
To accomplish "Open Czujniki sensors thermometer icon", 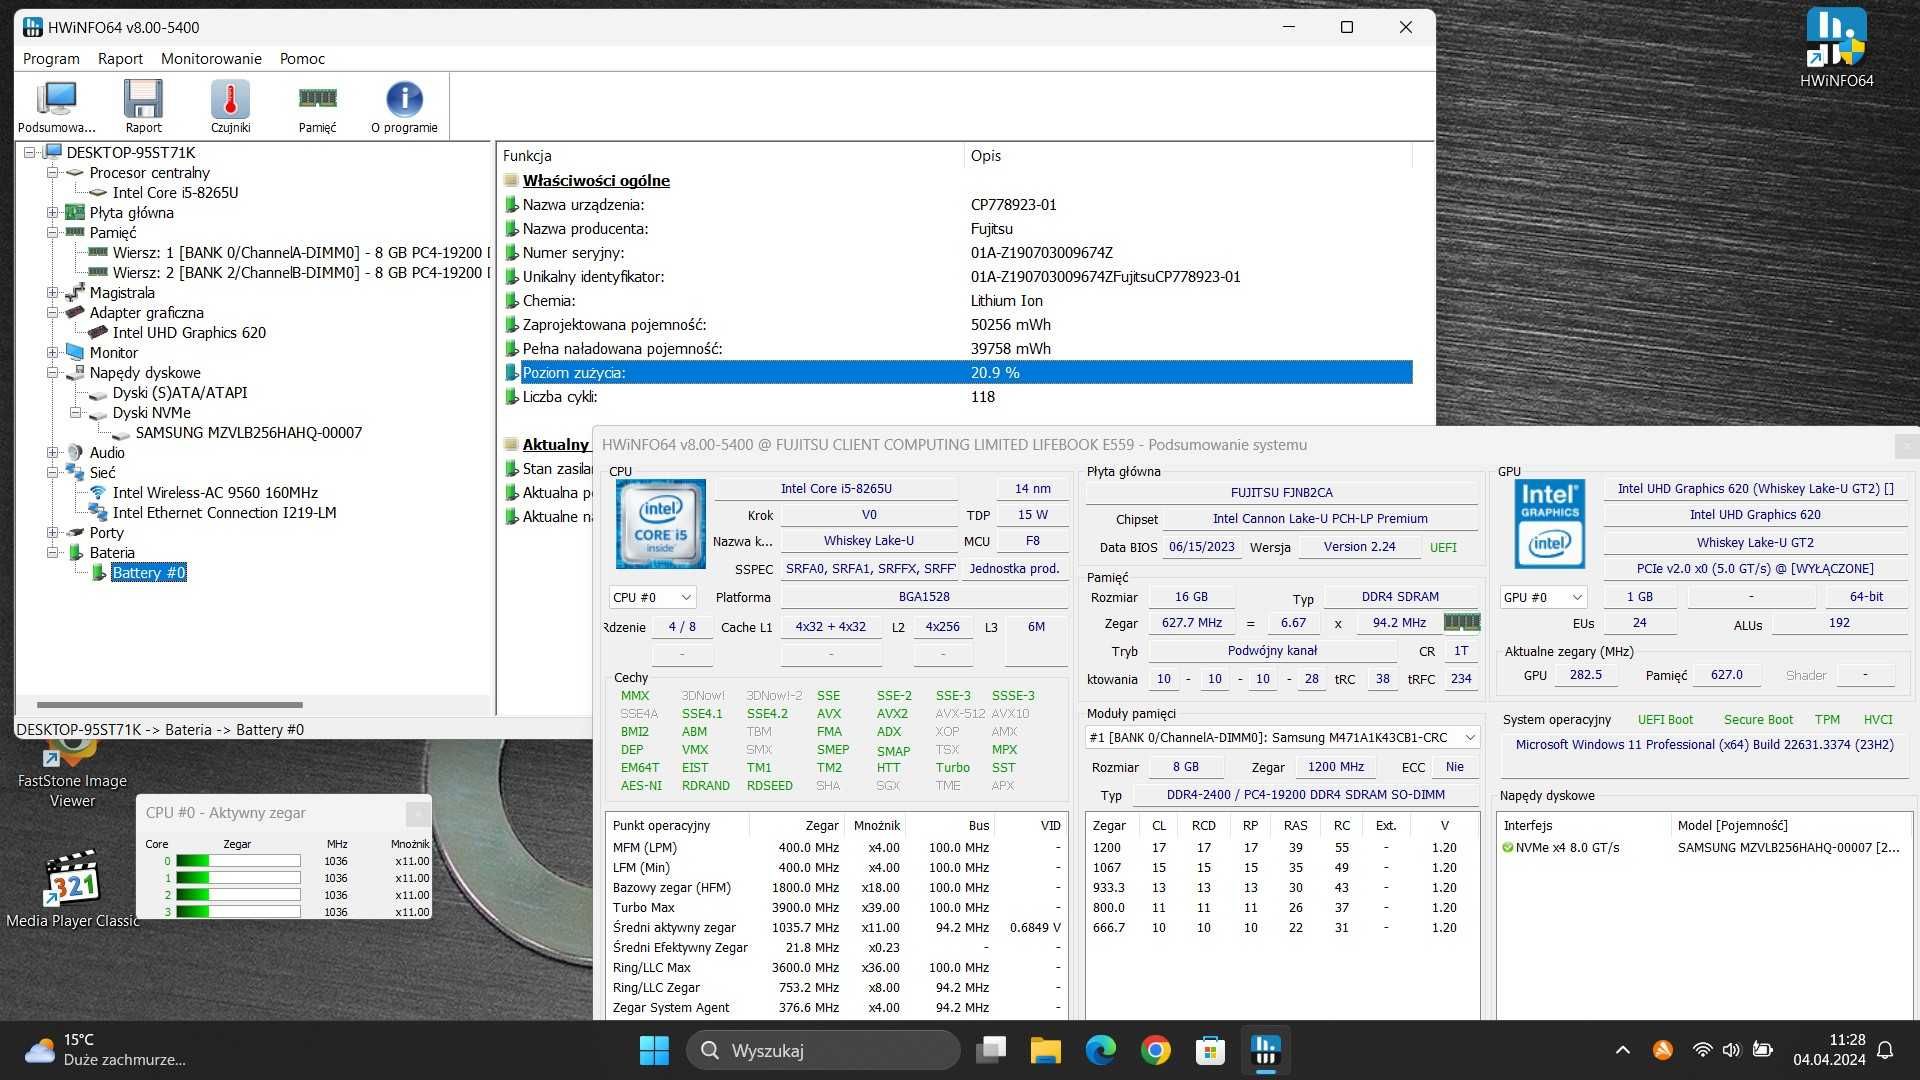I will point(230,106).
